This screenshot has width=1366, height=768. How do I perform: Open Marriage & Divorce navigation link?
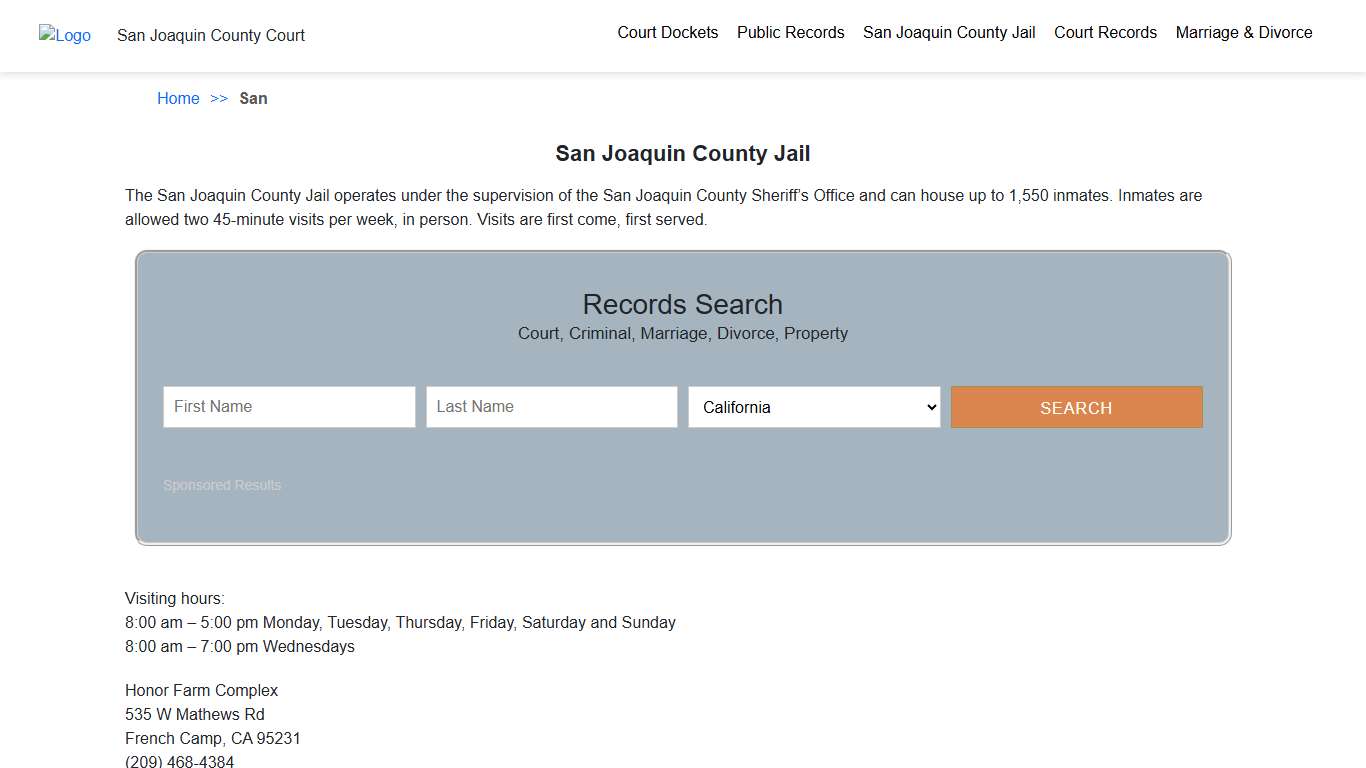click(1243, 32)
